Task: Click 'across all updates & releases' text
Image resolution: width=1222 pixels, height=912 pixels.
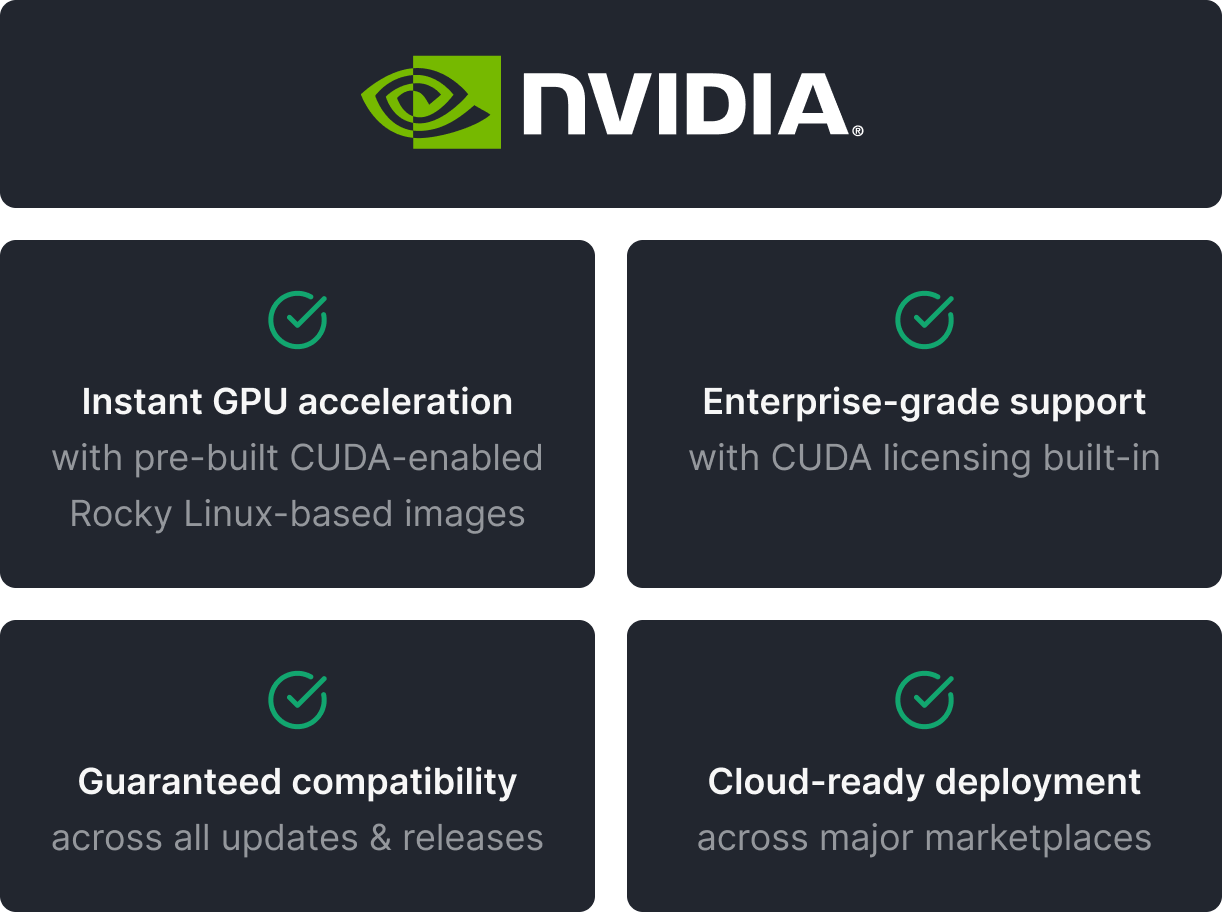Action: pos(297,838)
